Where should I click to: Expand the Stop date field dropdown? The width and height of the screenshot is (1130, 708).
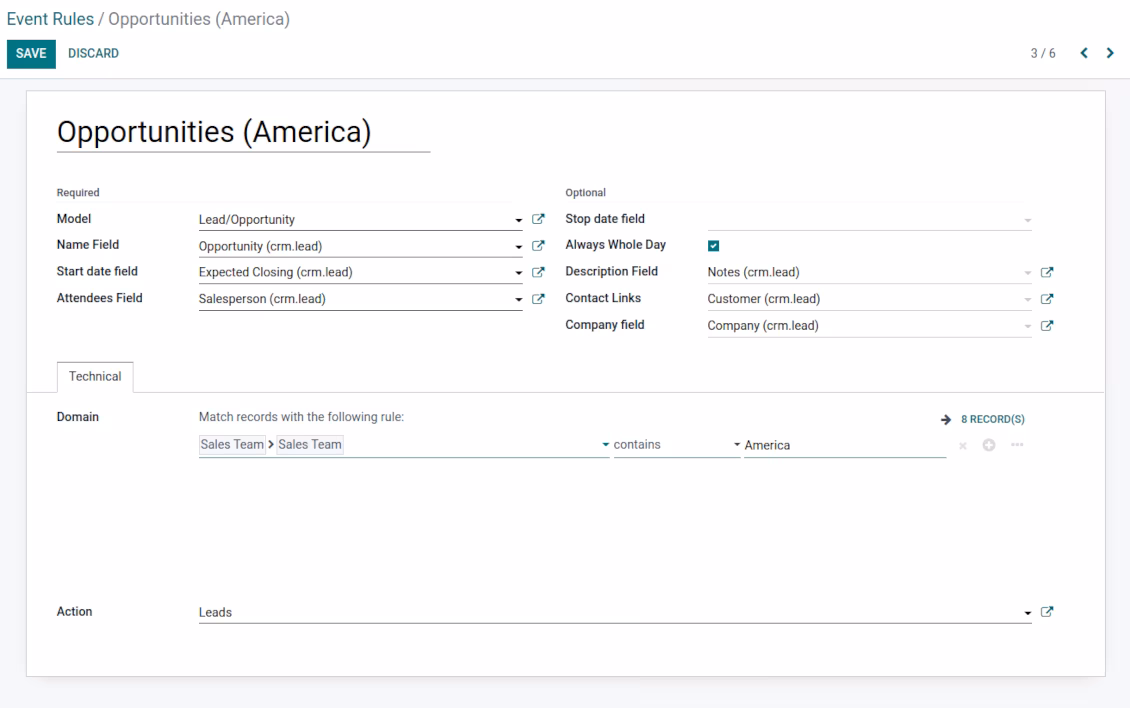[1028, 220]
